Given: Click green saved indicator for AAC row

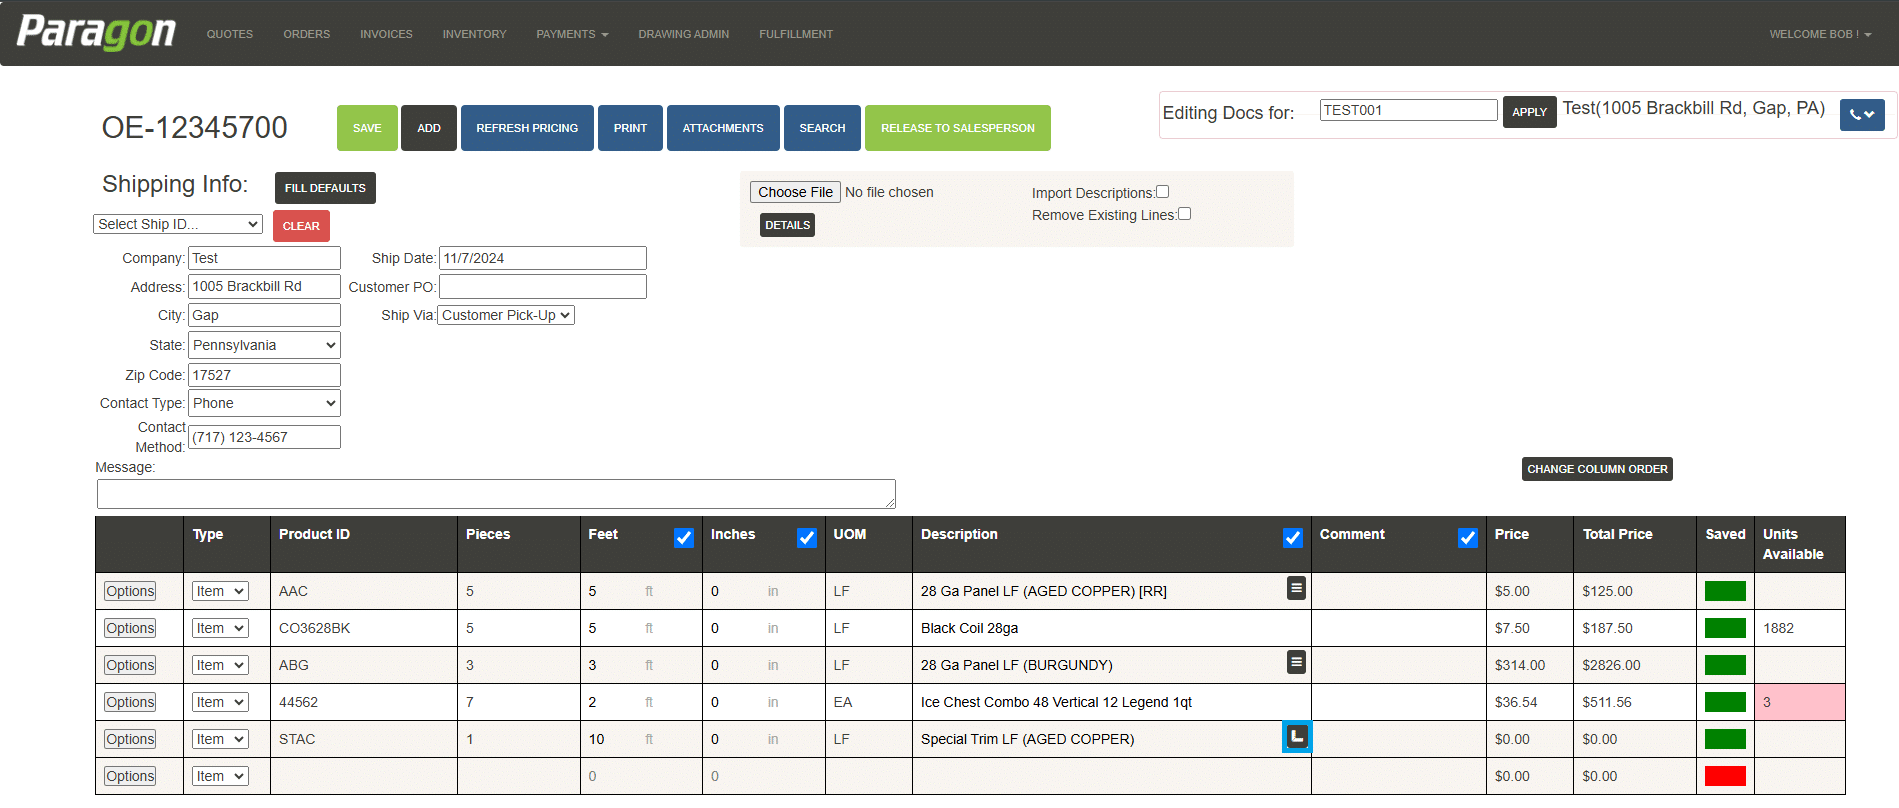Looking at the screenshot, I should [x=1725, y=591].
